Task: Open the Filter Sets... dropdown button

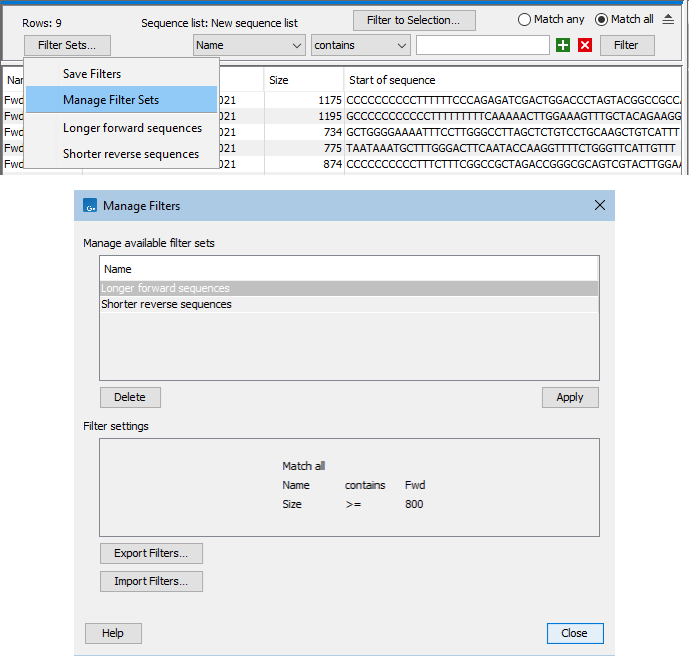Action: pos(67,45)
